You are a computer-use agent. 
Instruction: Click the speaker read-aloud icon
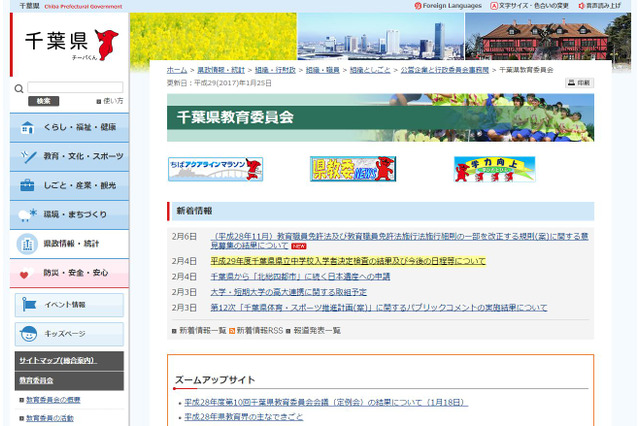pos(582,6)
